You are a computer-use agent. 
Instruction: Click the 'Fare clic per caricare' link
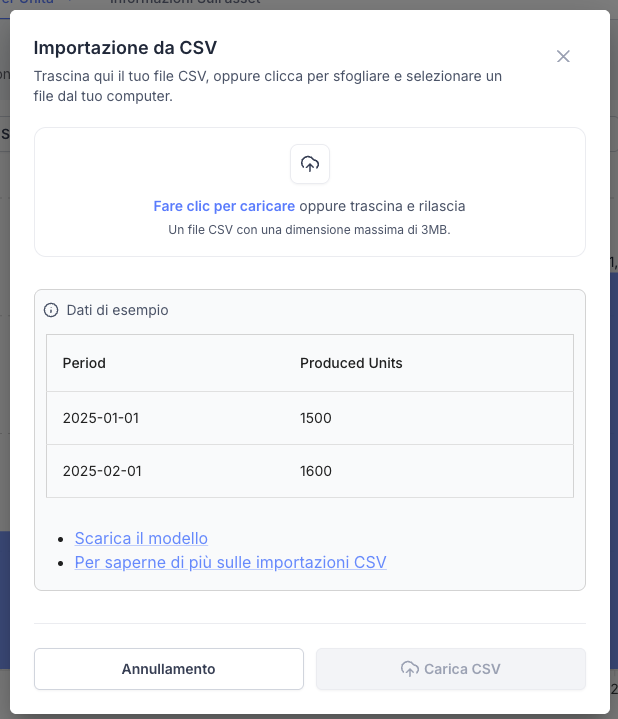(224, 206)
